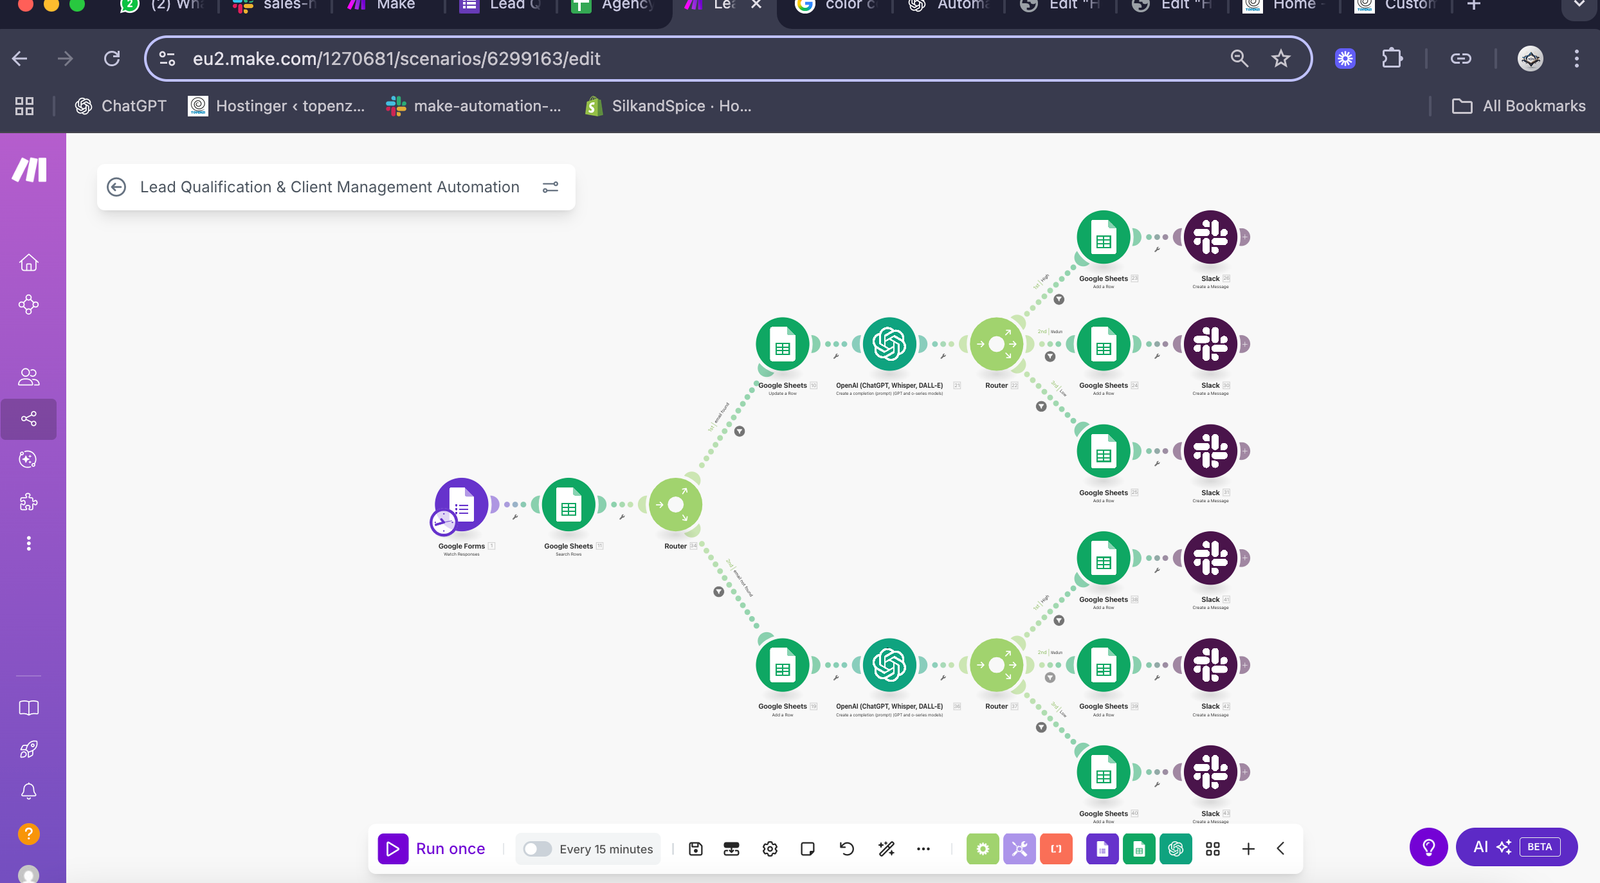Screen dimensions: 1600x883
Task: Save the scenario with the disk icon
Action: click(x=696, y=849)
